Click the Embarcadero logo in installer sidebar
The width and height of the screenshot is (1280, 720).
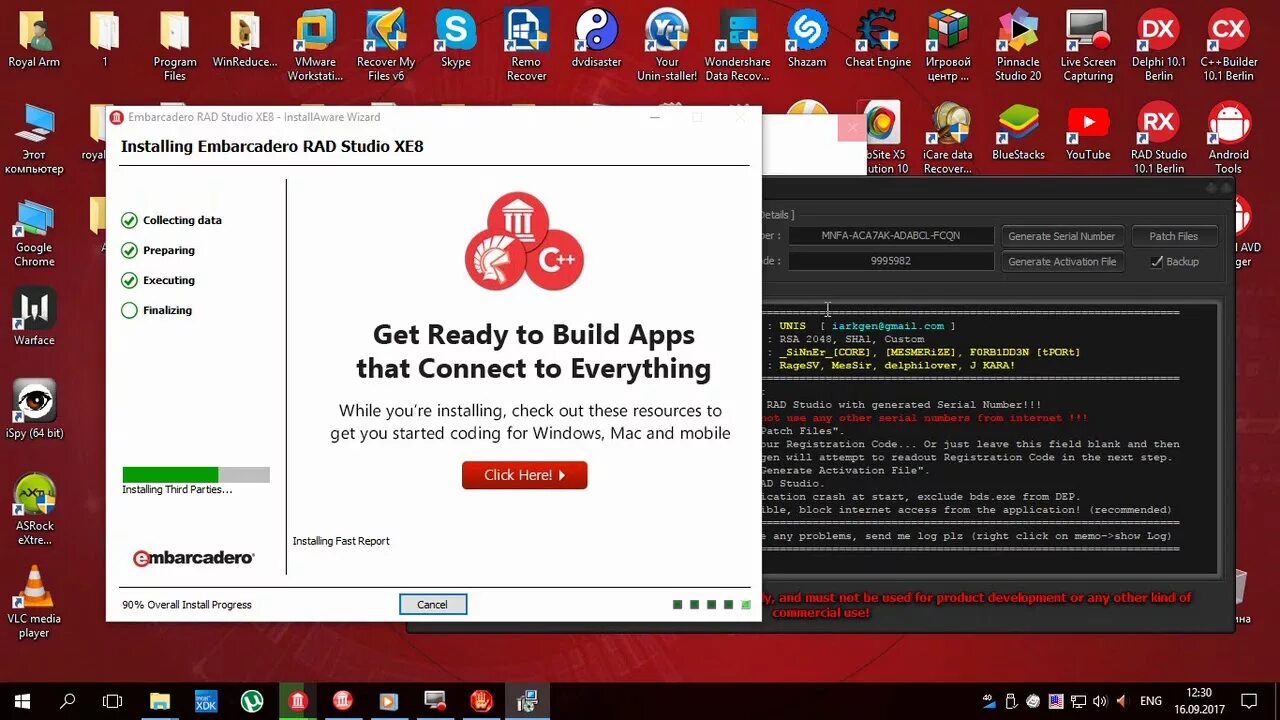(x=193, y=558)
